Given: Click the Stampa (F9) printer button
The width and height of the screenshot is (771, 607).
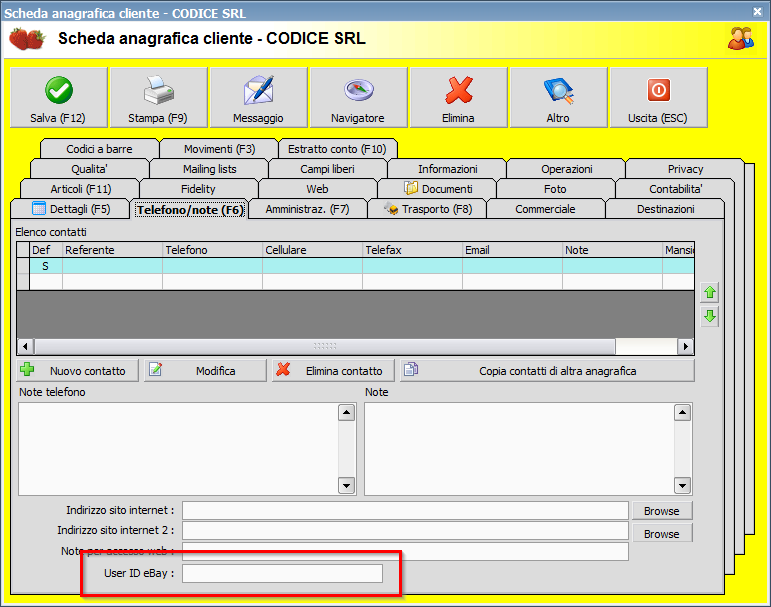Looking at the screenshot, I should pos(158,97).
